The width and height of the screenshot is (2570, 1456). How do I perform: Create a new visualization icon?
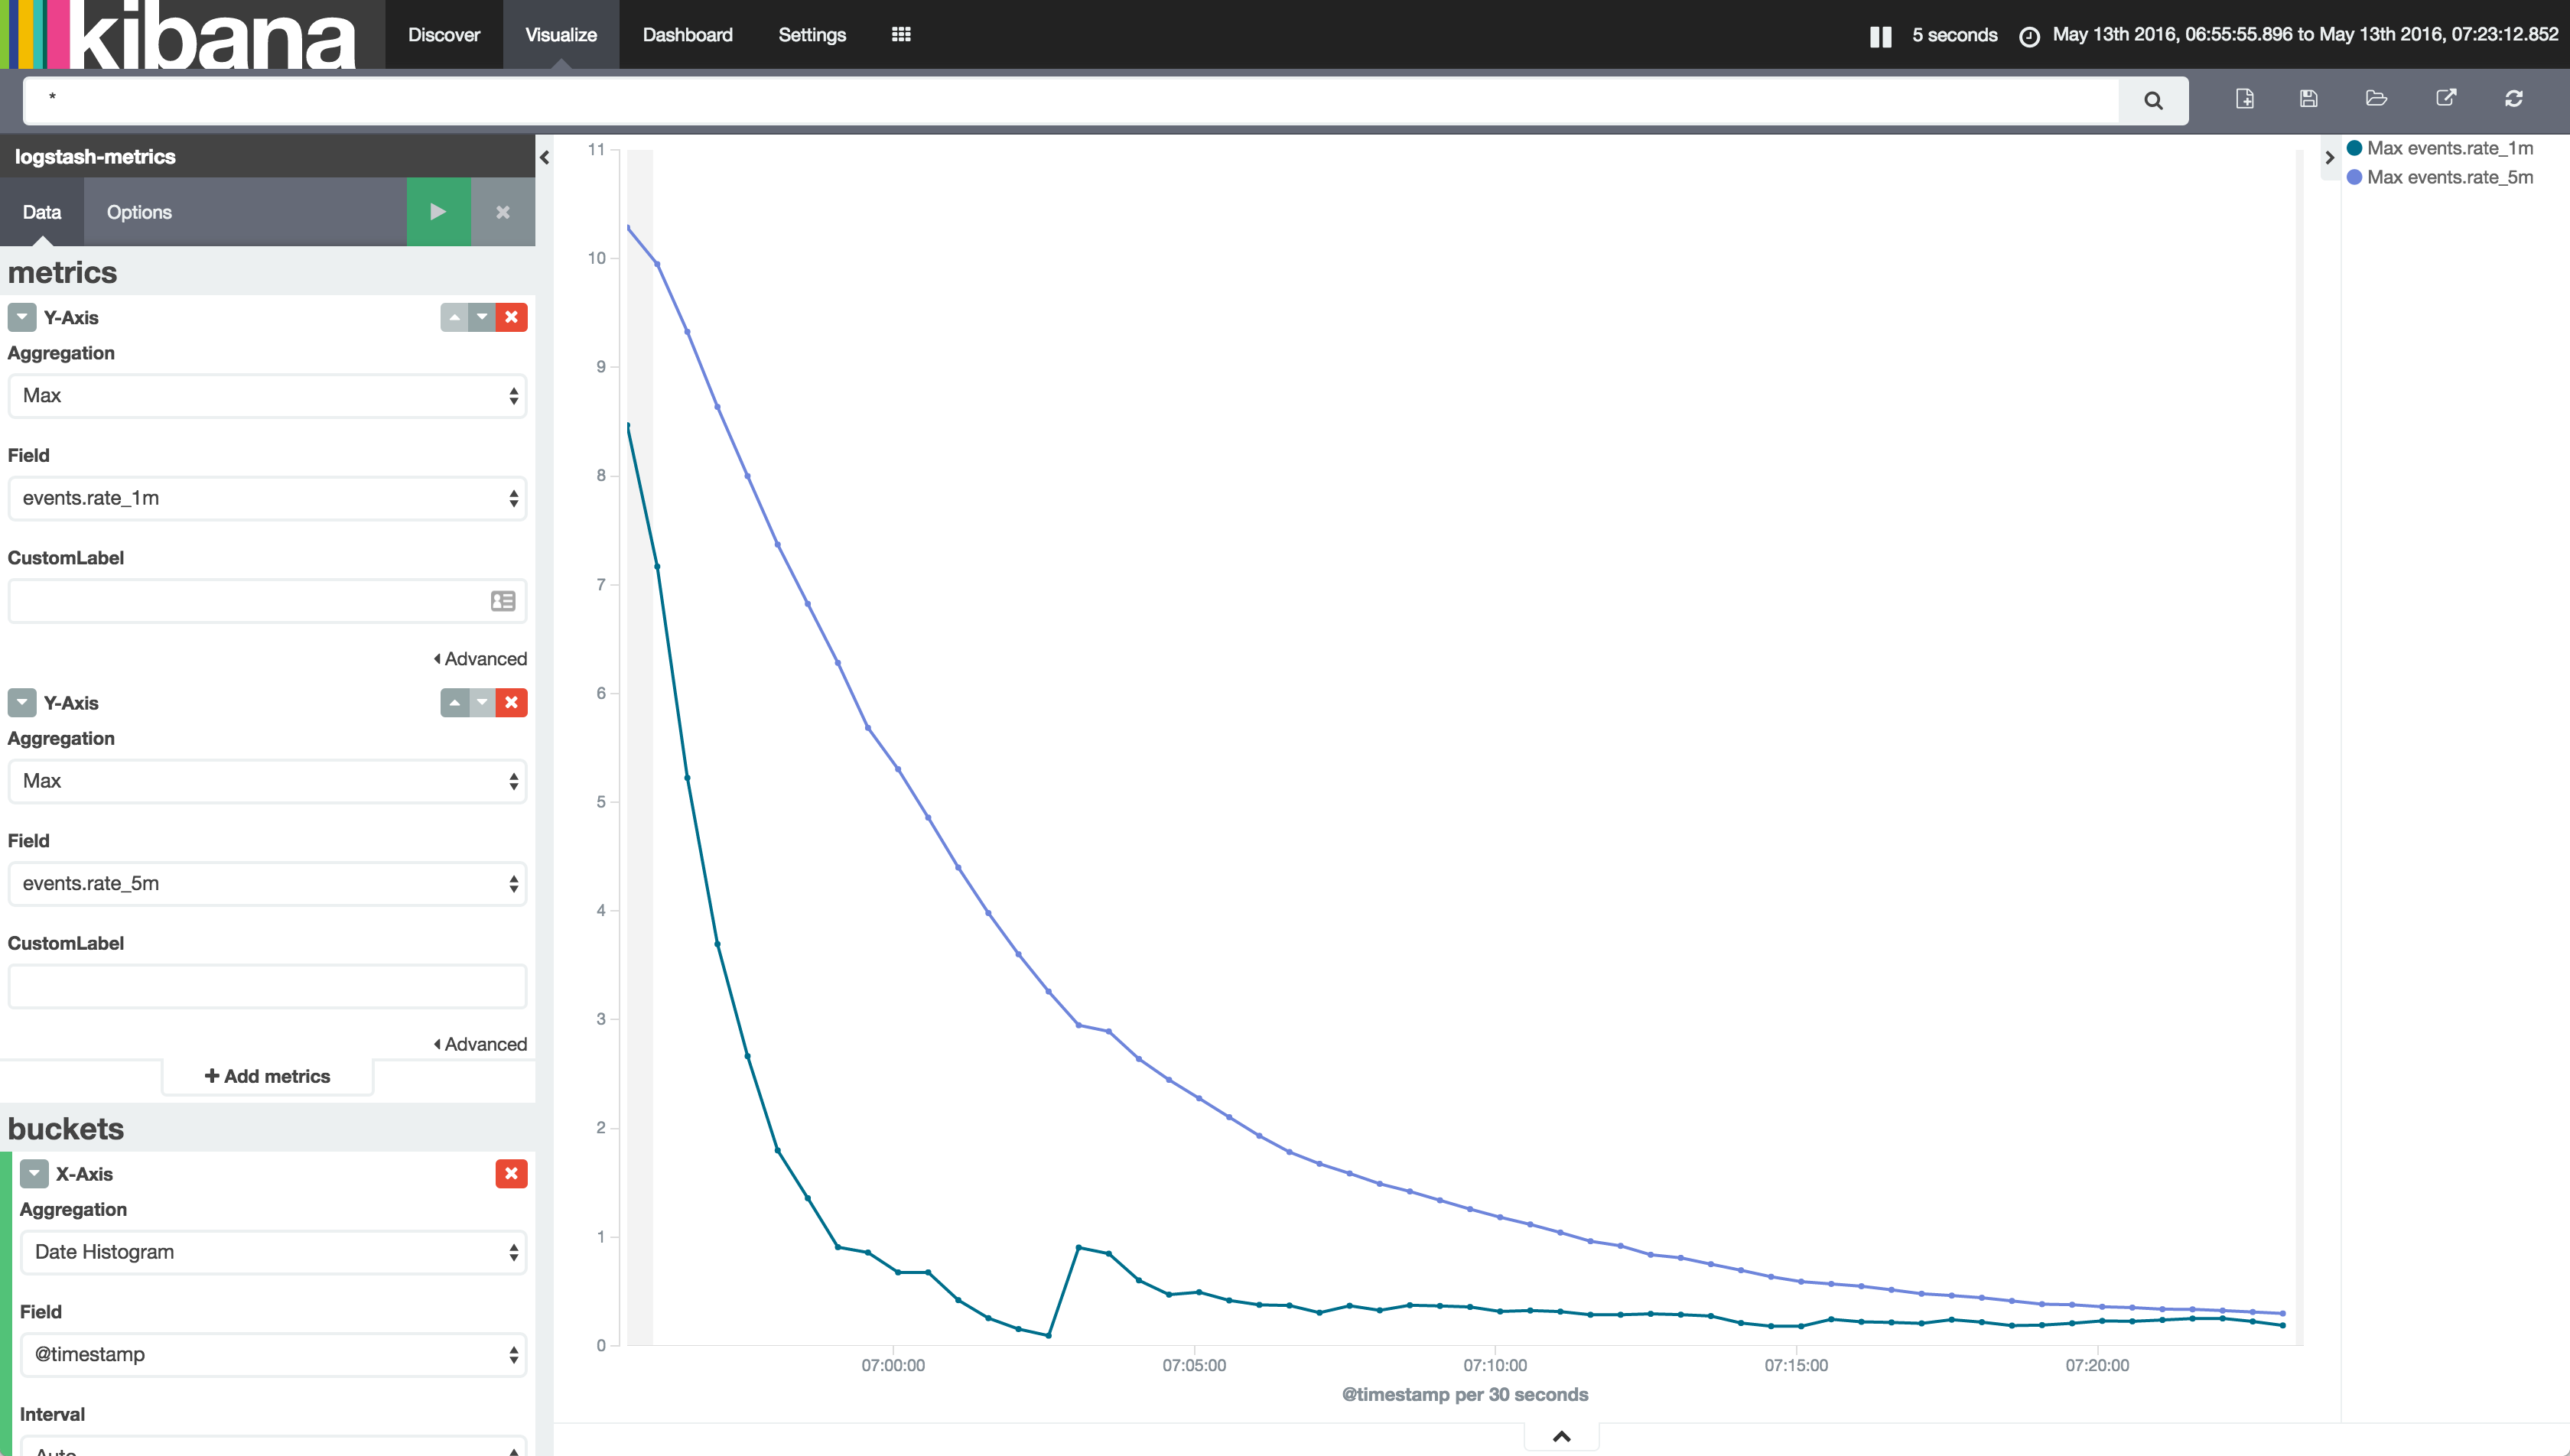(x=2244, y=98)
